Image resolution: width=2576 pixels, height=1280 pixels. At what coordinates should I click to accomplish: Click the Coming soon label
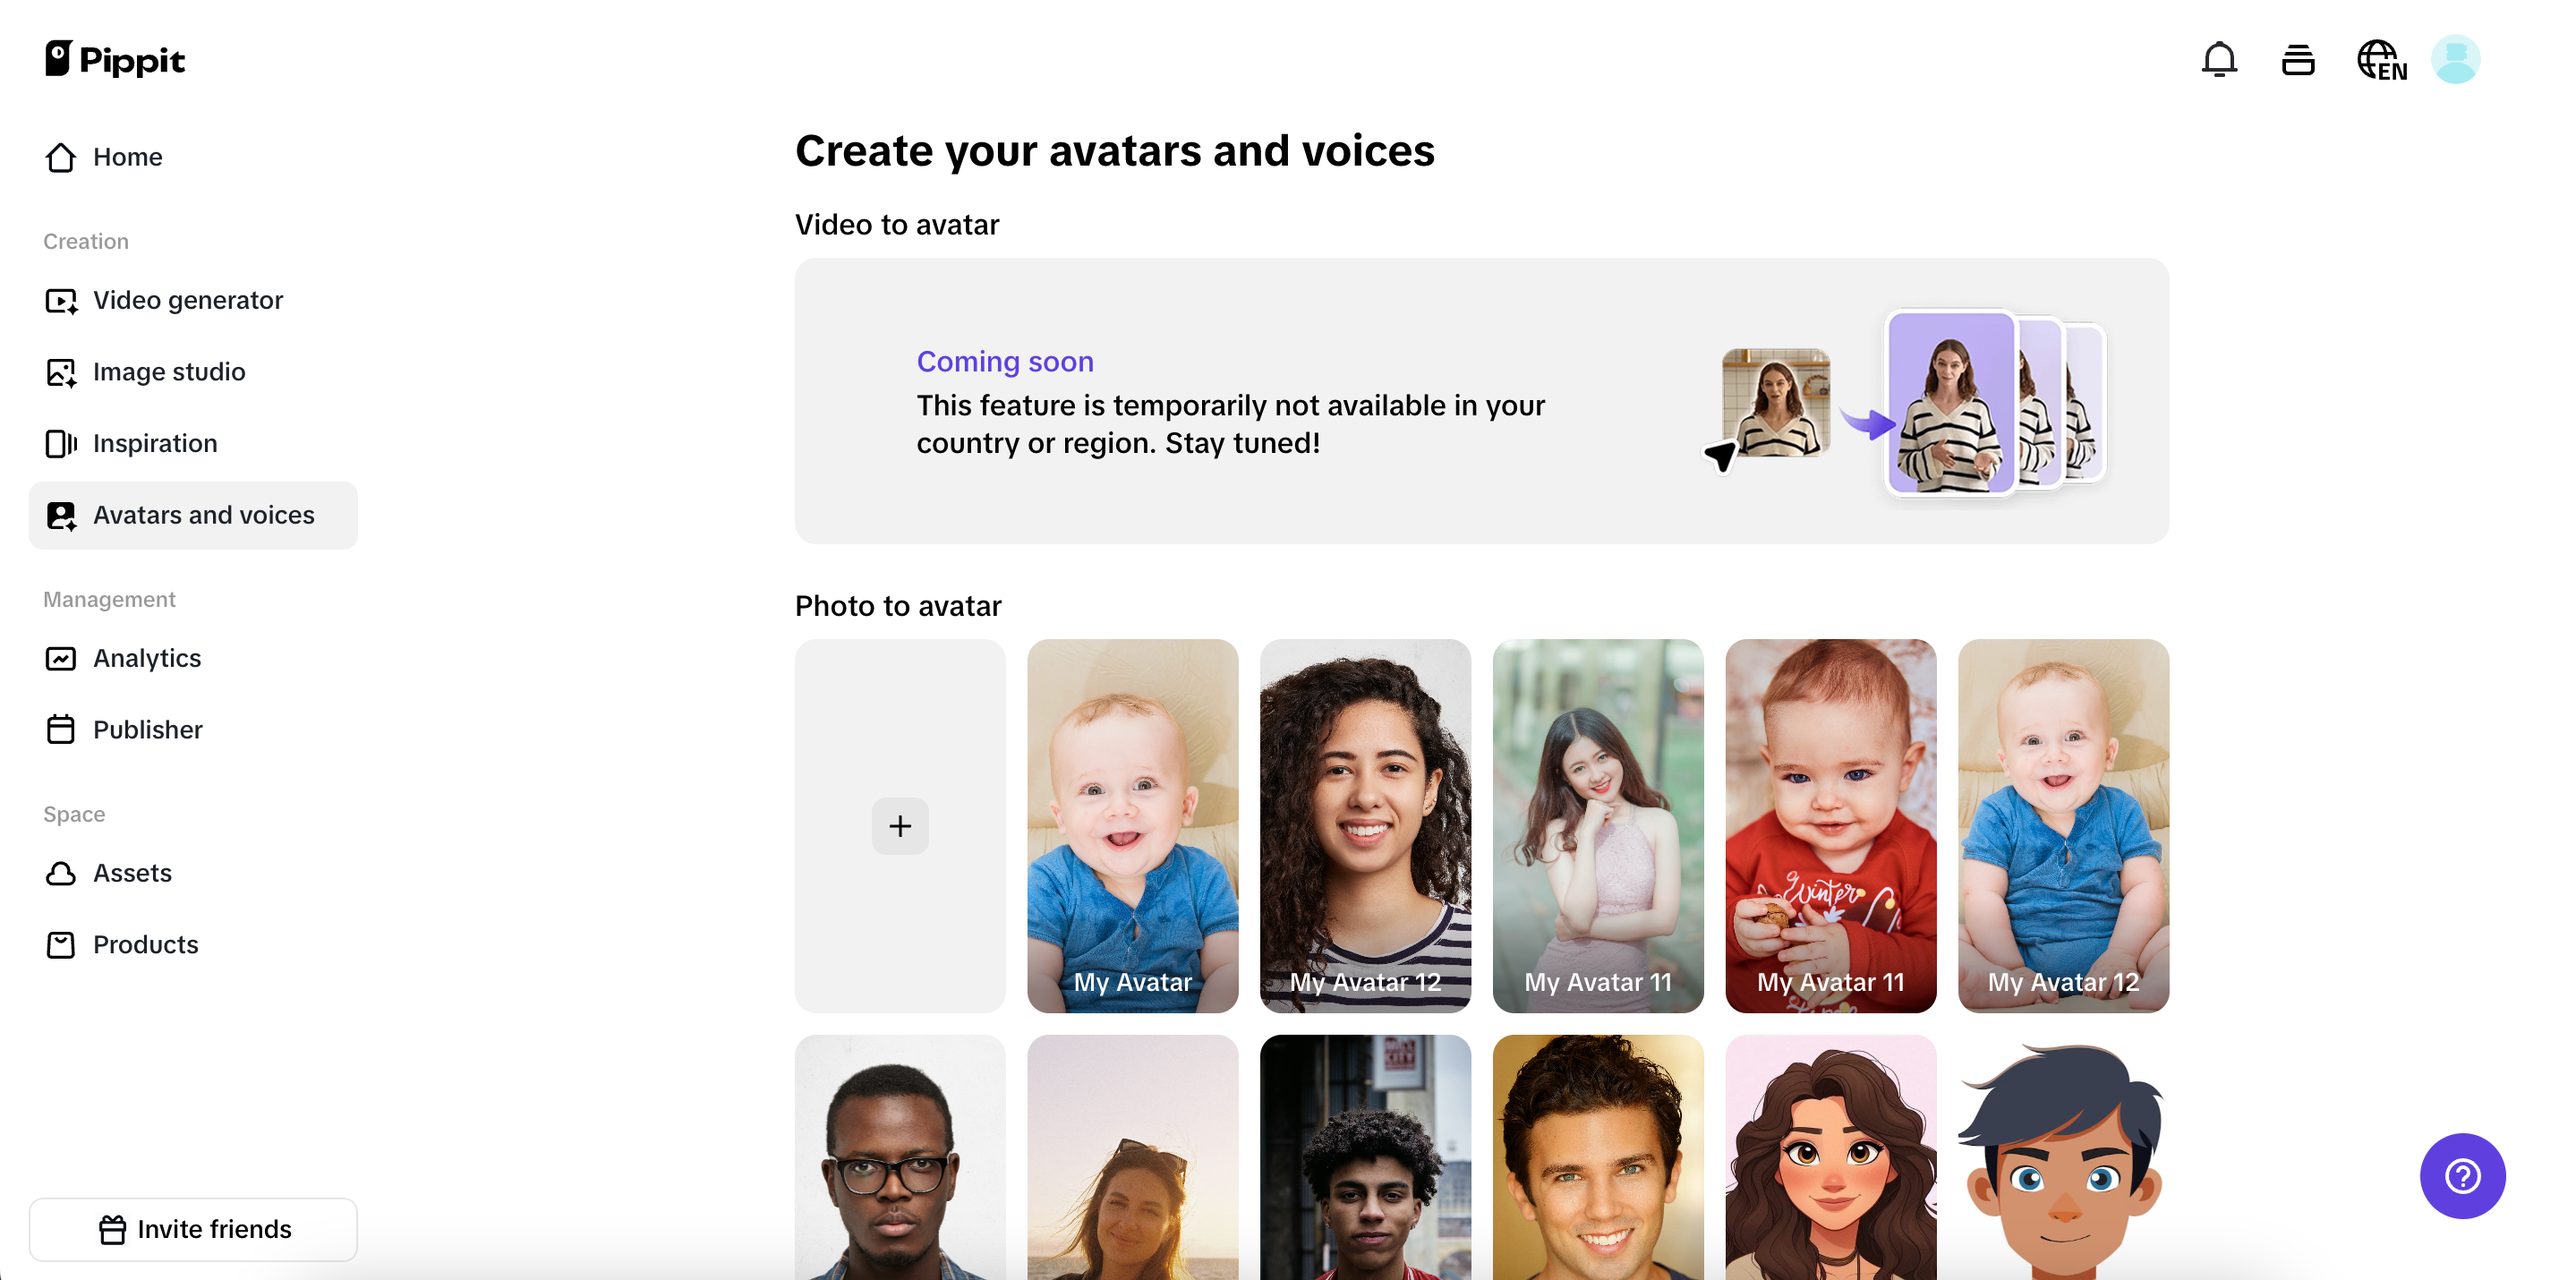[1004, 361]
